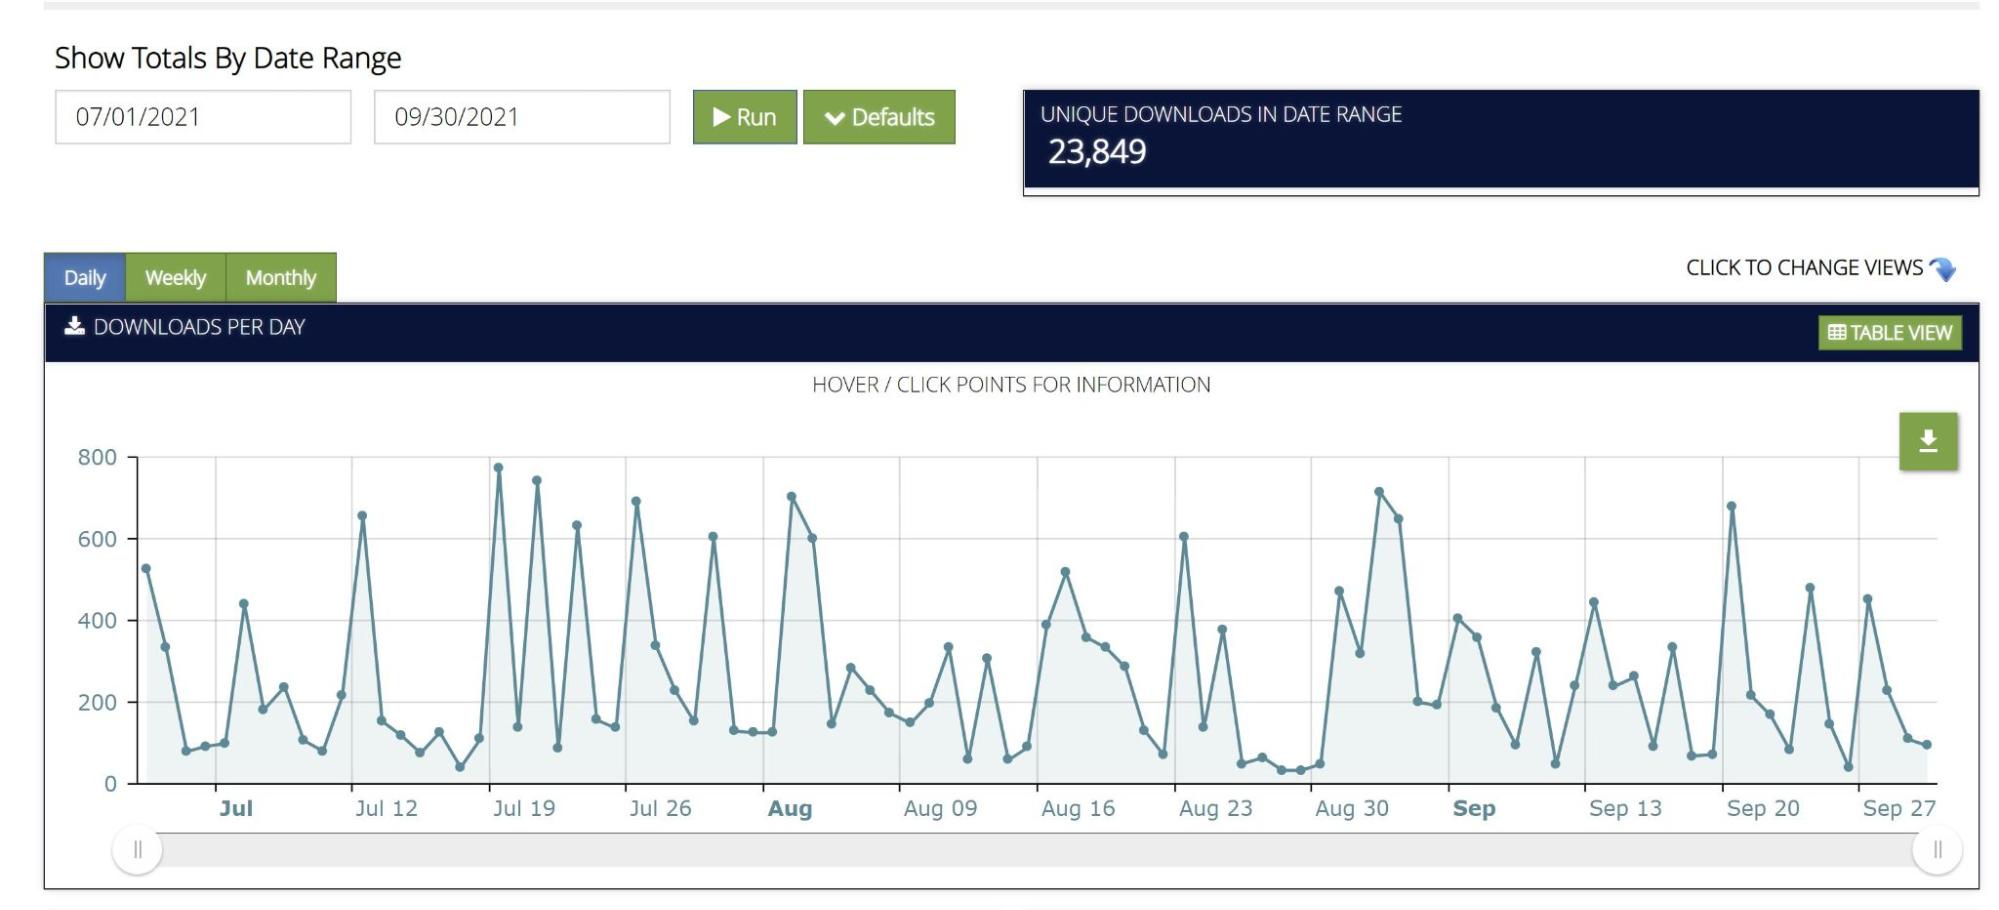Click the blue arrow change views icon
The image size is (1999, 910).
(x=1942, y=269)
